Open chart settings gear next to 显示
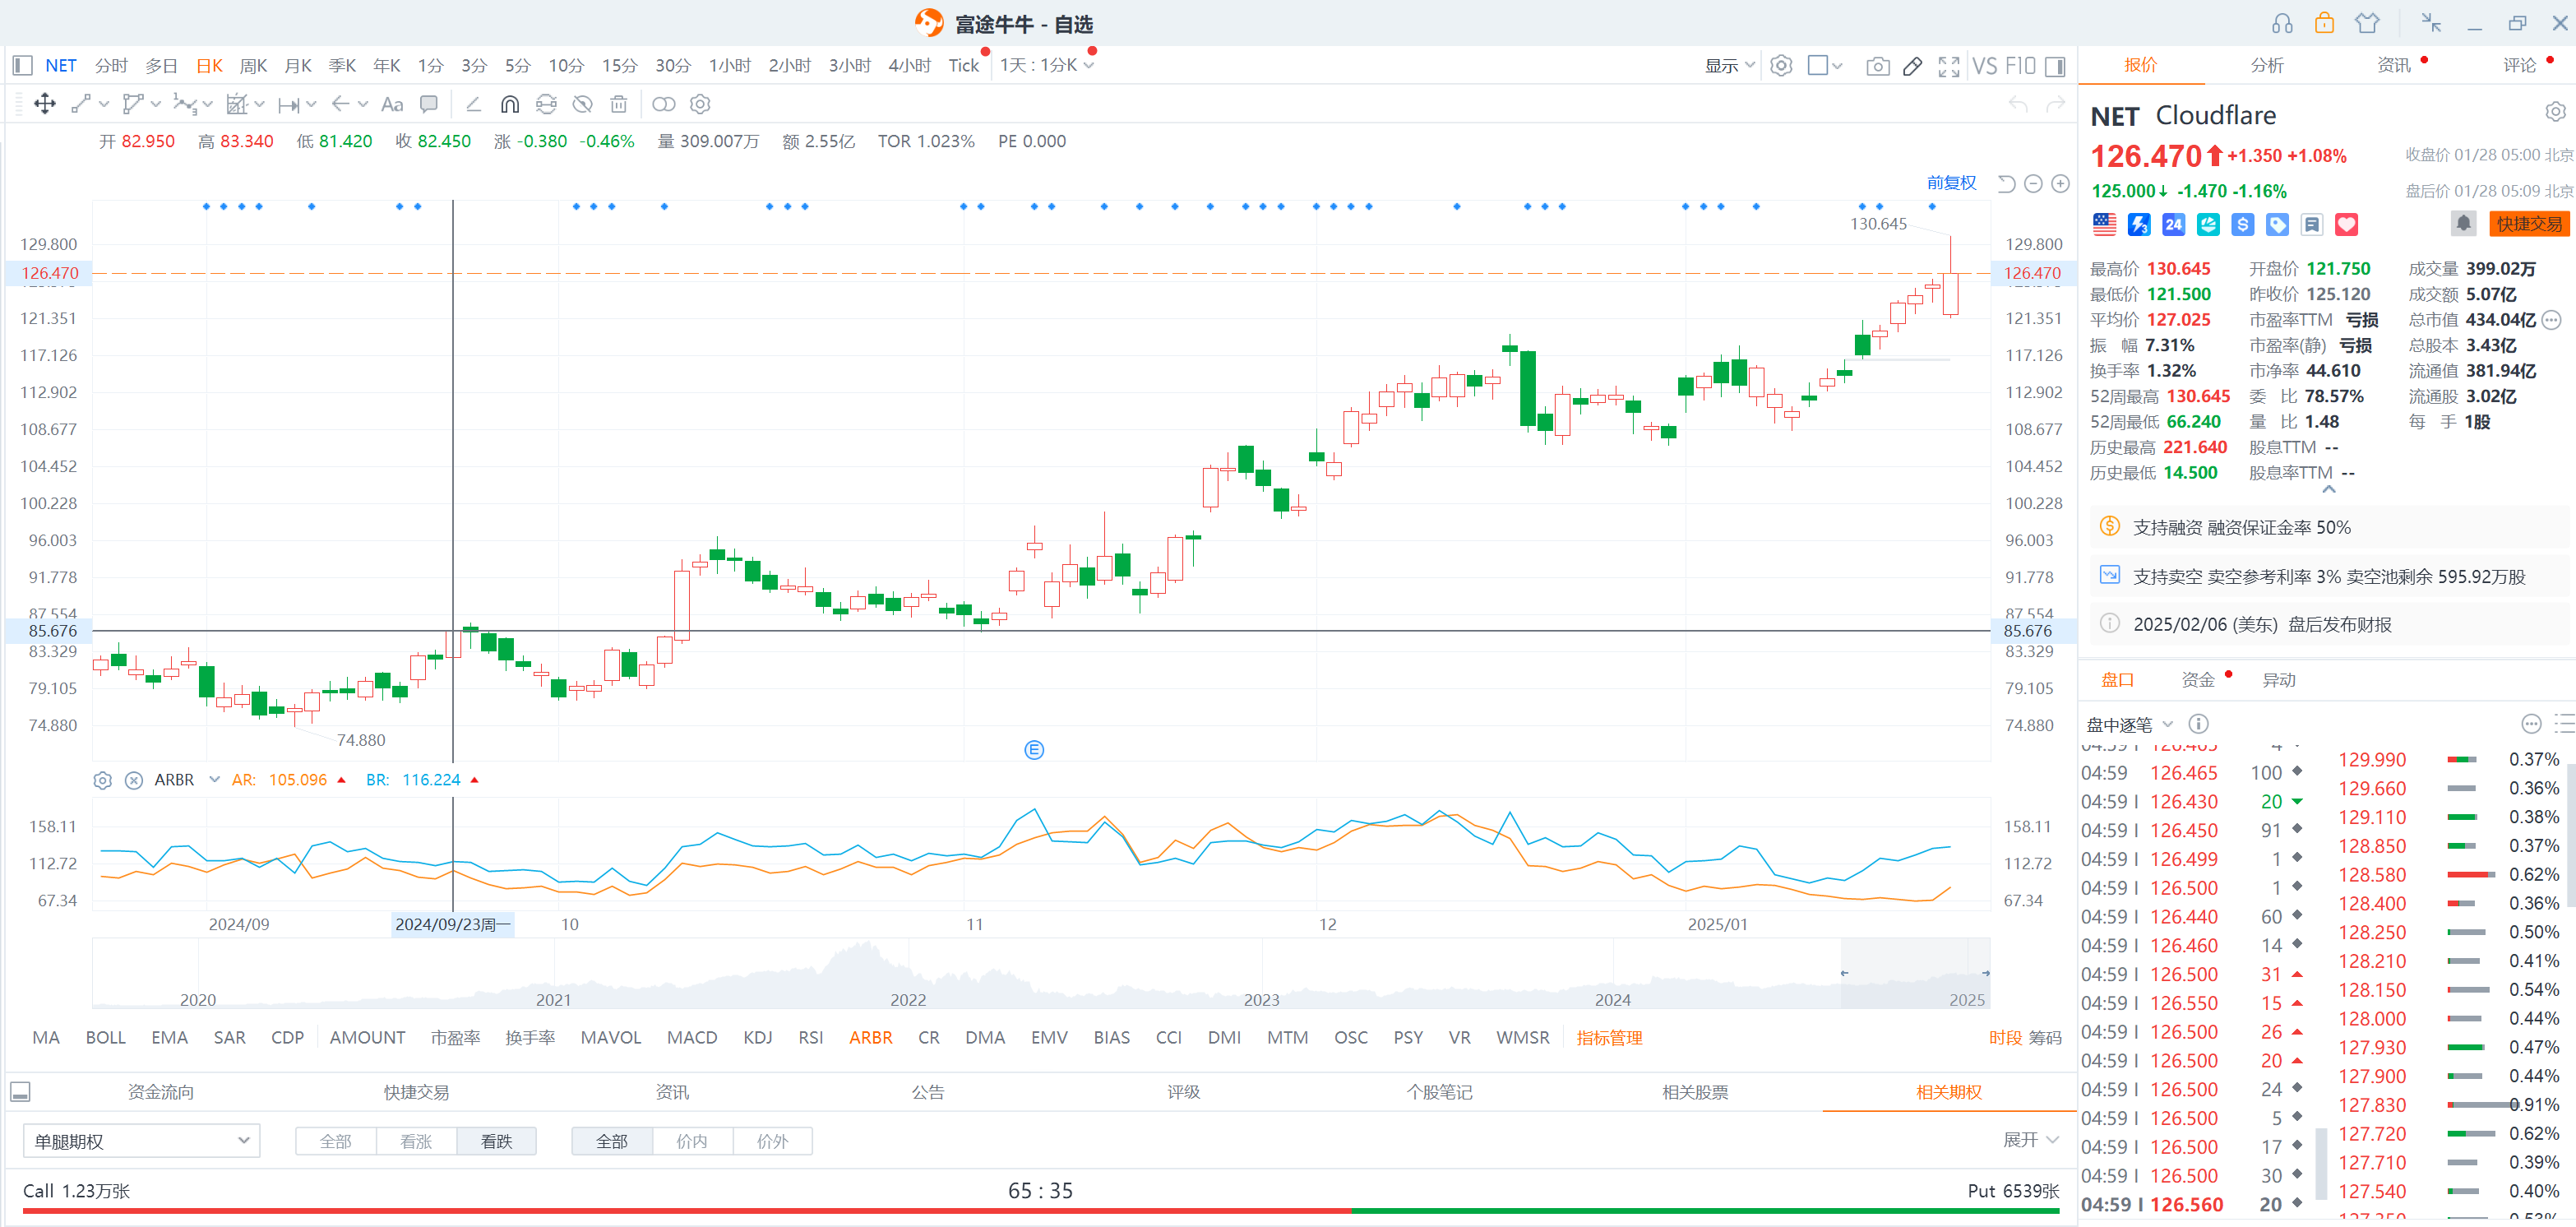The image size is (2576, 1227). pos(1781,66)
